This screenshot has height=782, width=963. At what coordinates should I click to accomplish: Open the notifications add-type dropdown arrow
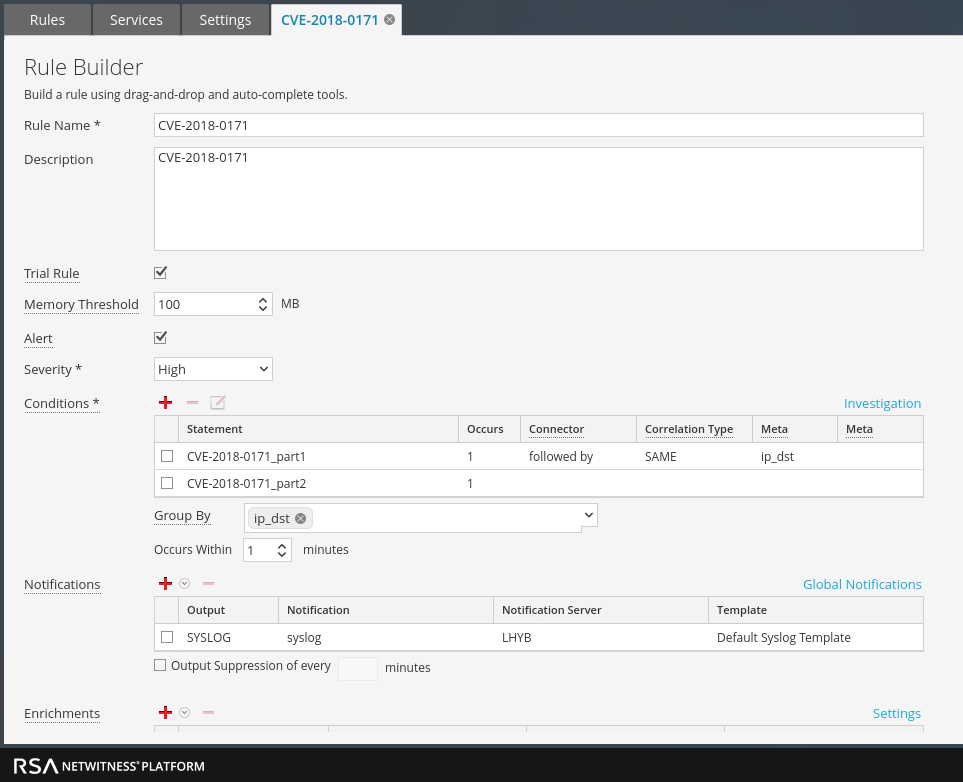[185, 584]
